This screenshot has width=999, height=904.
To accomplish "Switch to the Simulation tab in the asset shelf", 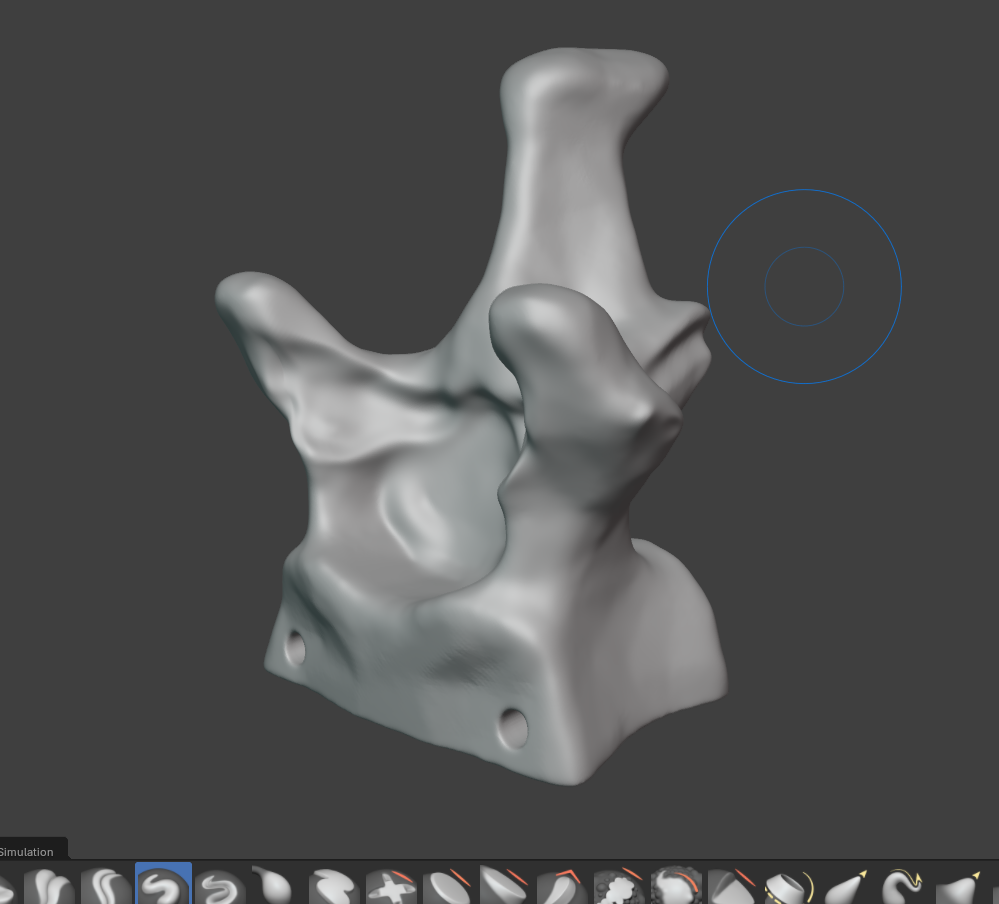I will 27,852.
